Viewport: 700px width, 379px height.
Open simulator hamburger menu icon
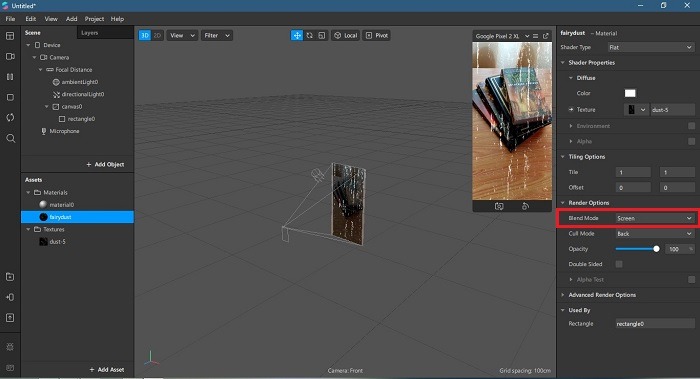tap(536, 36)
